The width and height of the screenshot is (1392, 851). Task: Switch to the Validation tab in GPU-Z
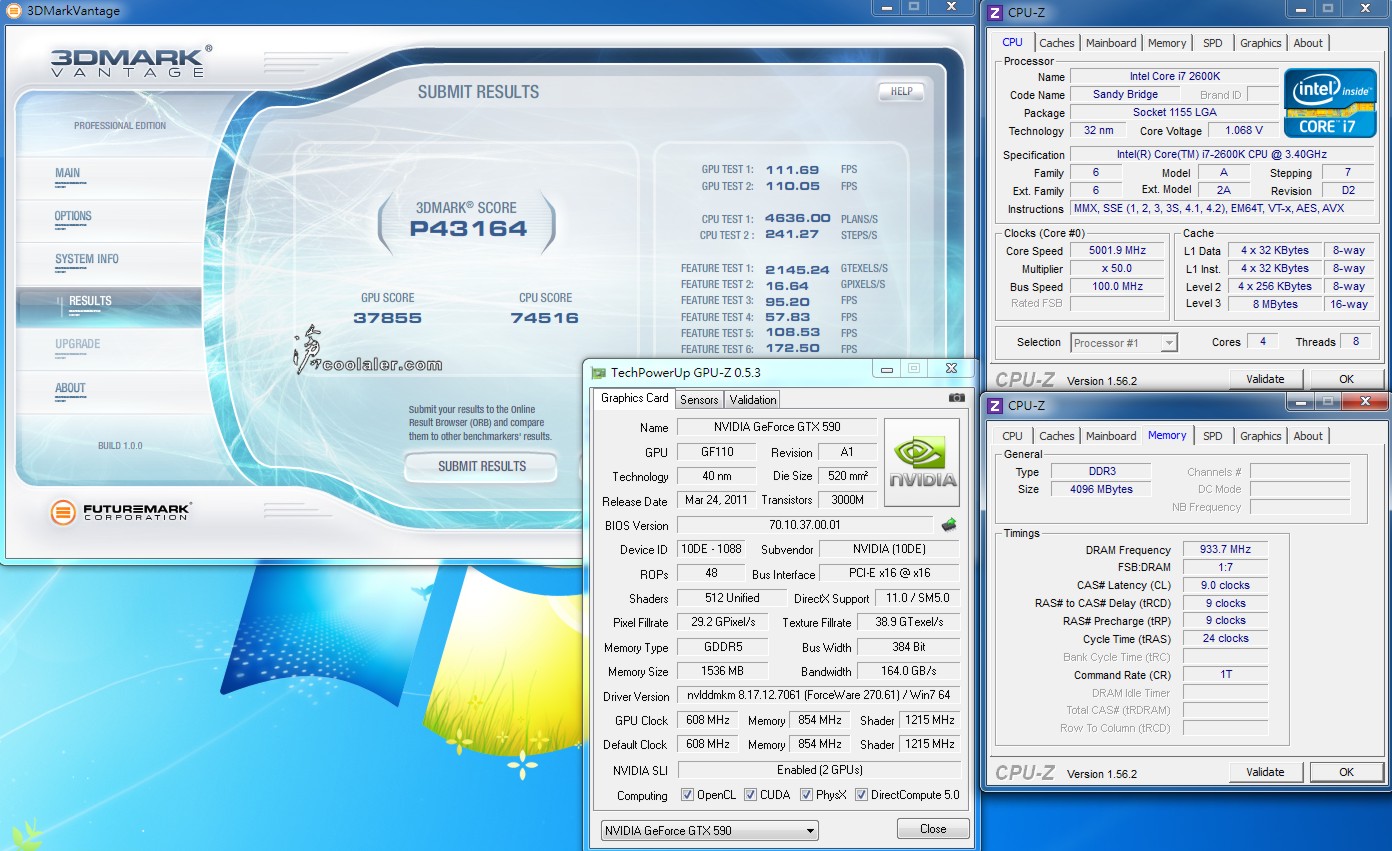(753, 399)
